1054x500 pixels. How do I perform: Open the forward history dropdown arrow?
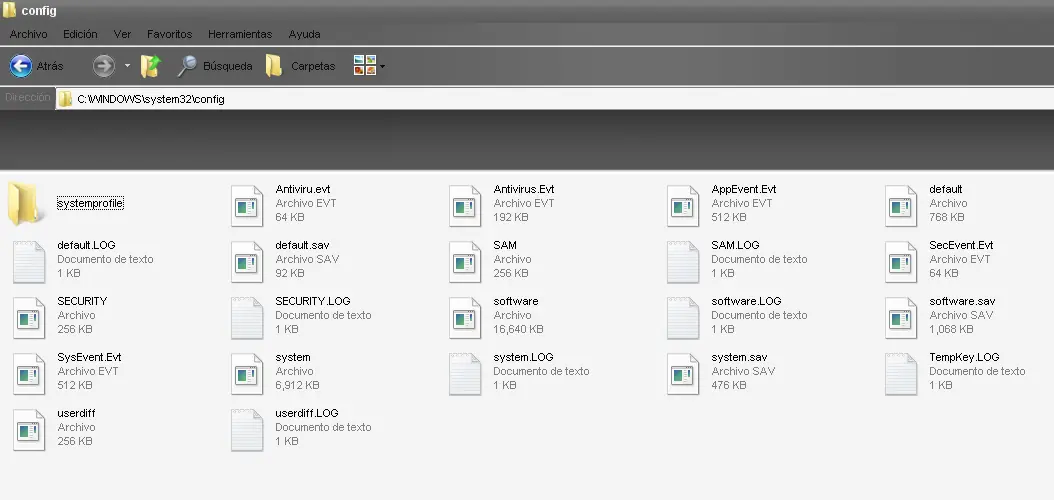click(127, 66)
